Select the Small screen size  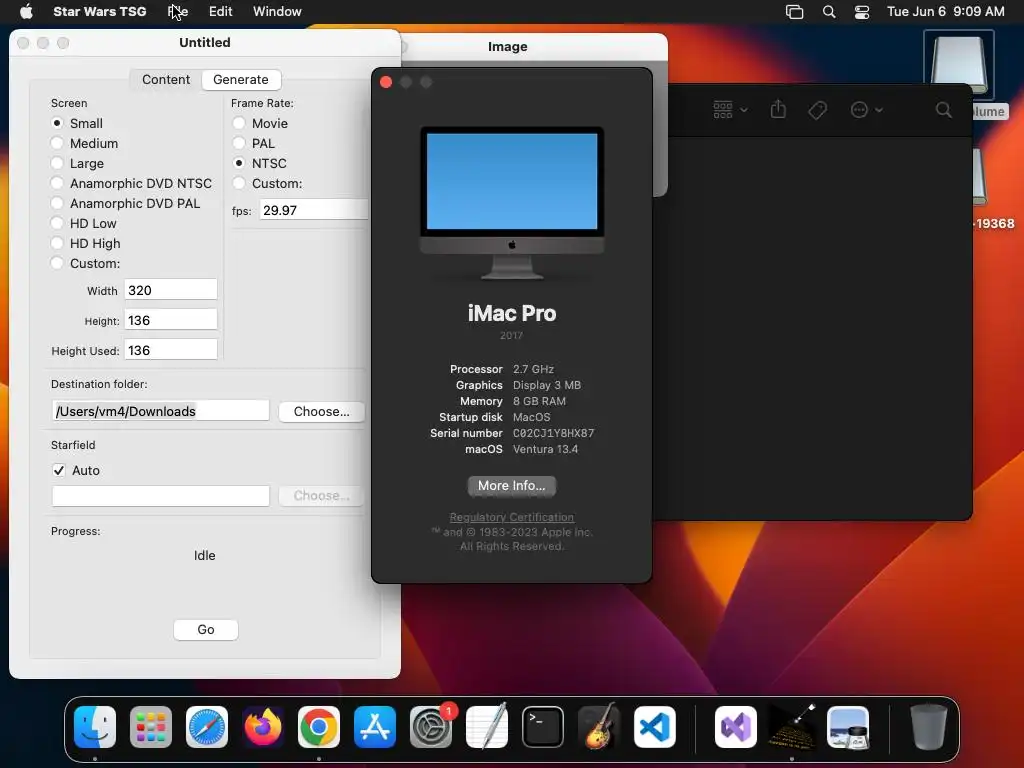point(57,123)
